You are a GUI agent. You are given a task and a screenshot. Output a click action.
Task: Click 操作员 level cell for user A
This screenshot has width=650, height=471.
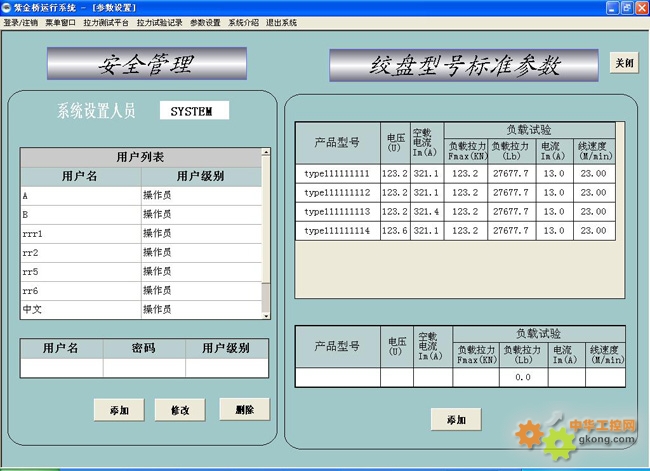point(201,196)
